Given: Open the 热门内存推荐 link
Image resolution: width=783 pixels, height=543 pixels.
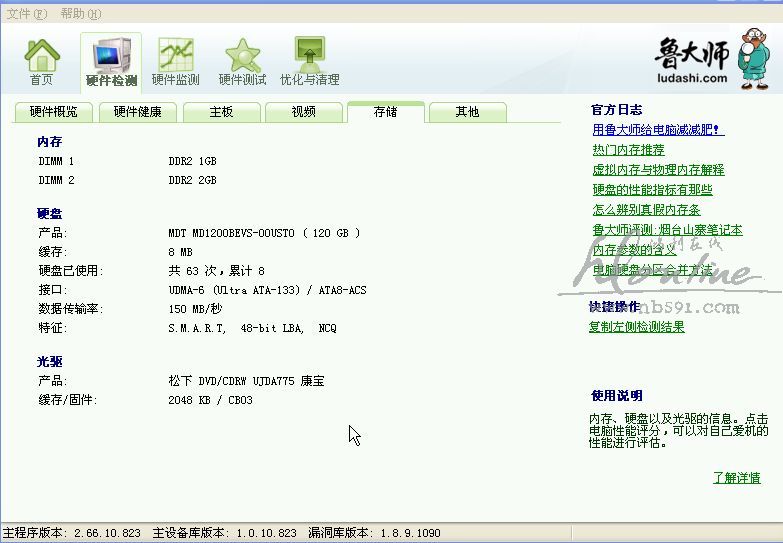Looking at the screenshot, I should (x=627, y=150).
